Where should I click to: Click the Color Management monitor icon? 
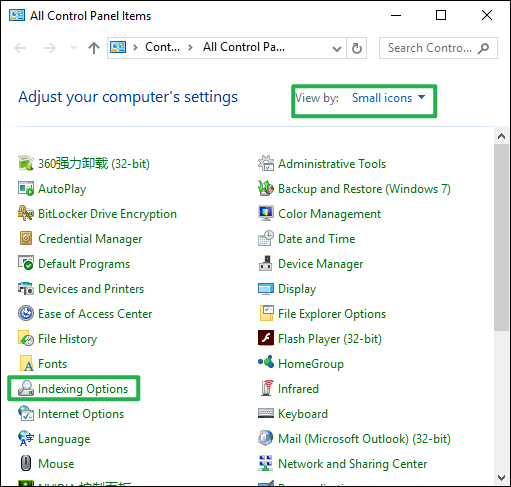(266, 214)
